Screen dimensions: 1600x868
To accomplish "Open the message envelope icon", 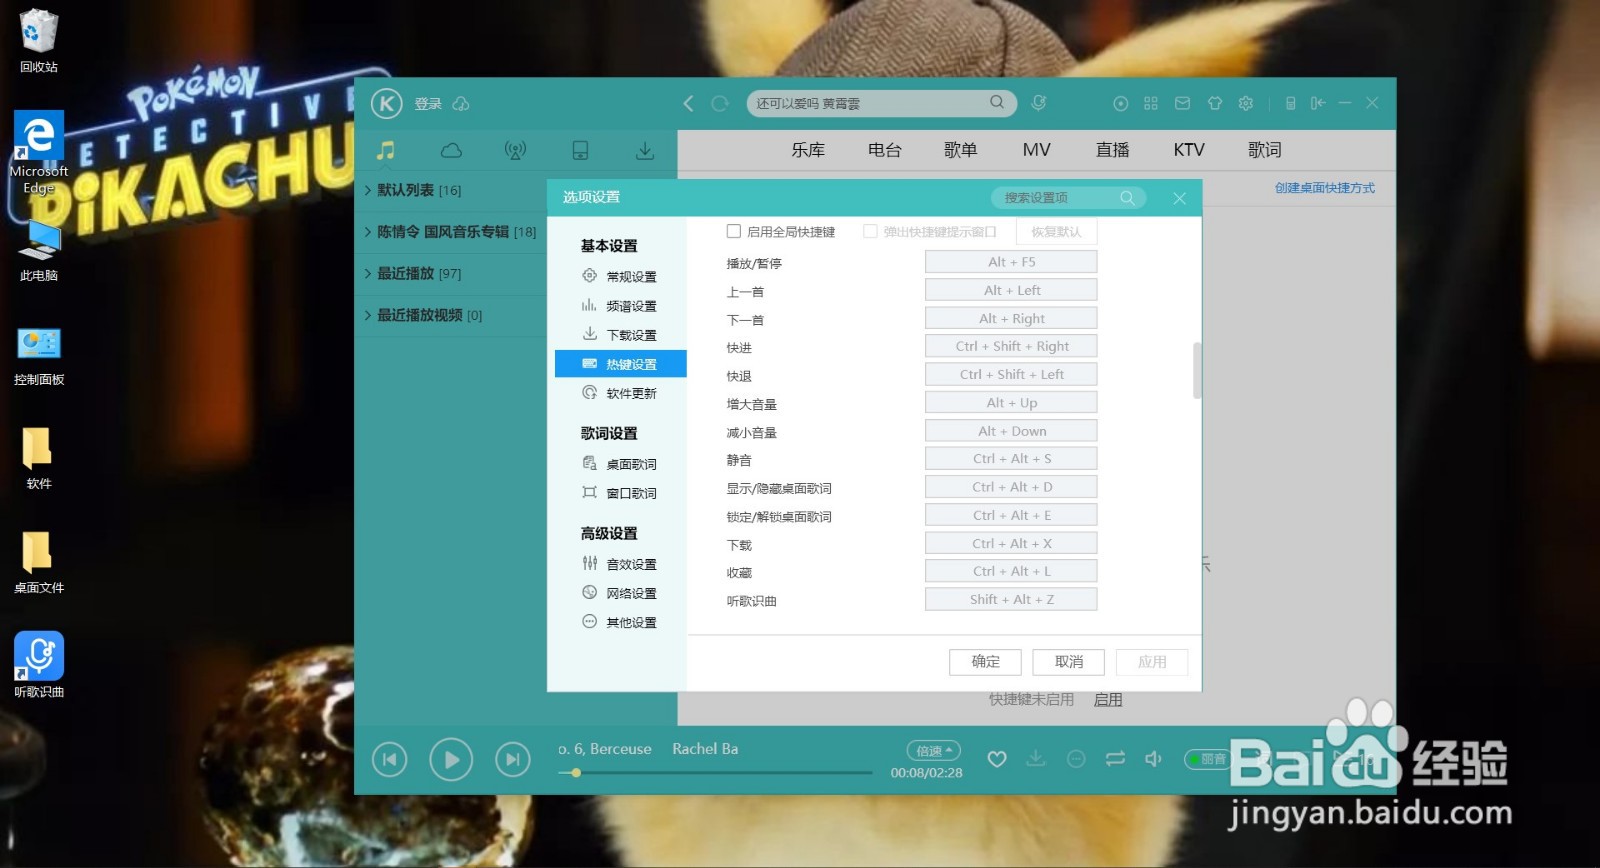I will tap(1182, 103).
